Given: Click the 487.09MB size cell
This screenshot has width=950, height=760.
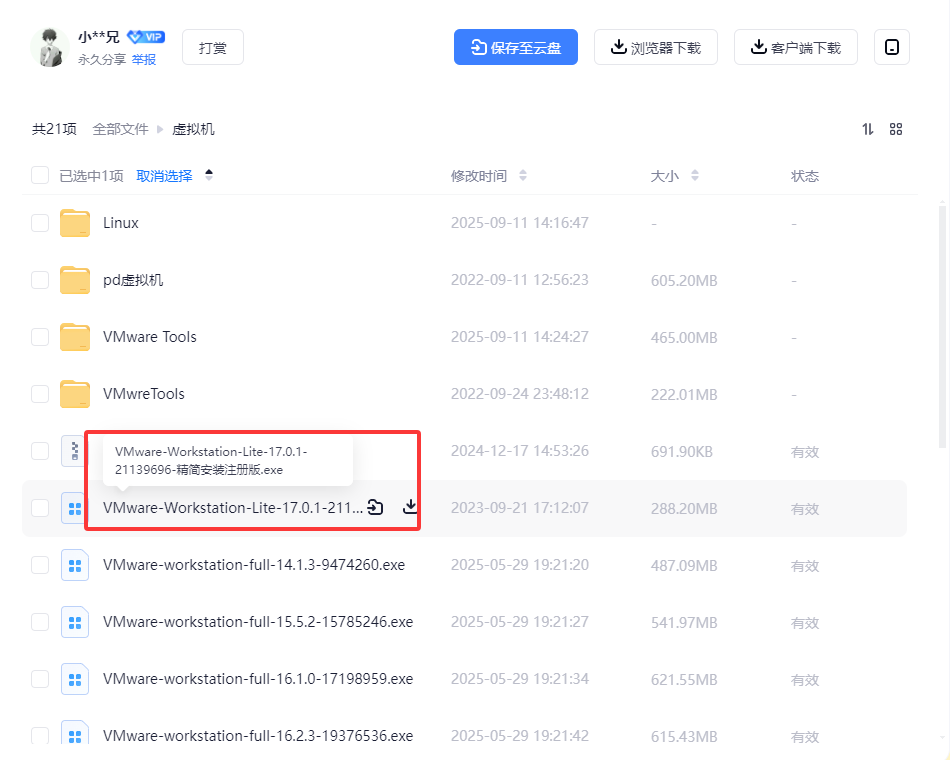Looking at the screenshot, I should [684, 565].
